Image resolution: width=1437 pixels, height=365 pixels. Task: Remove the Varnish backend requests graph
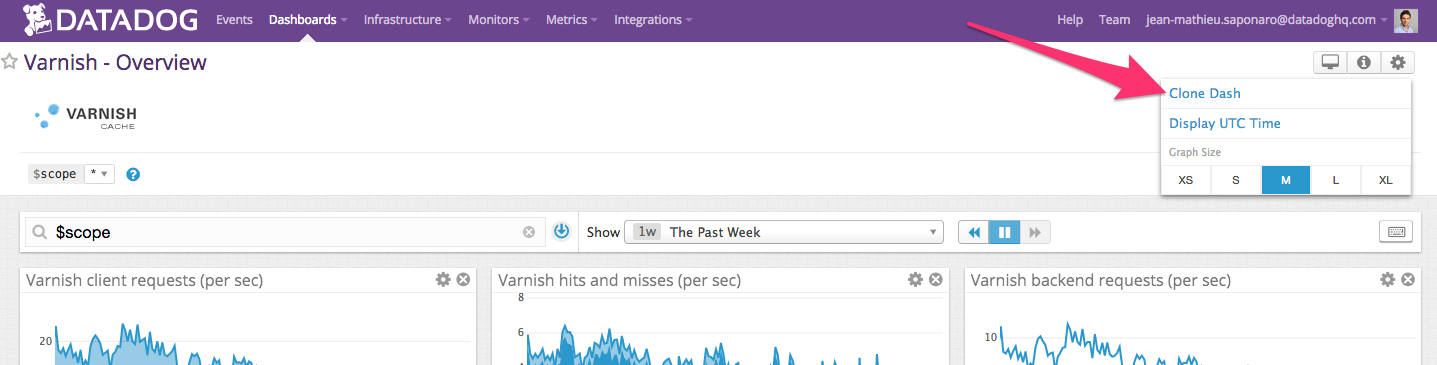(1407, 280)
